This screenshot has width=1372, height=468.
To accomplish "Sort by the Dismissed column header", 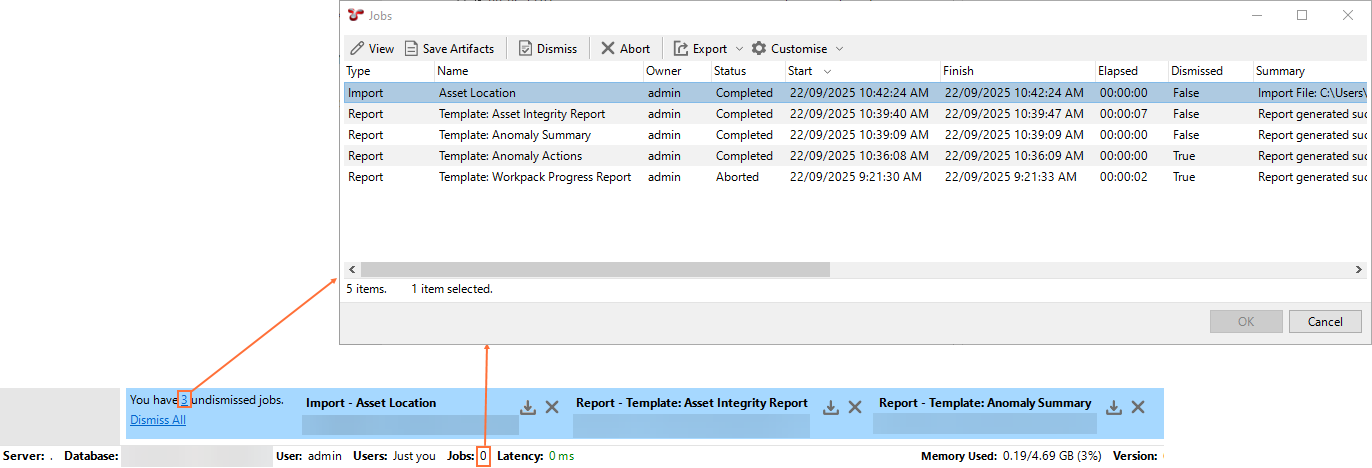I will (1210, 71).
